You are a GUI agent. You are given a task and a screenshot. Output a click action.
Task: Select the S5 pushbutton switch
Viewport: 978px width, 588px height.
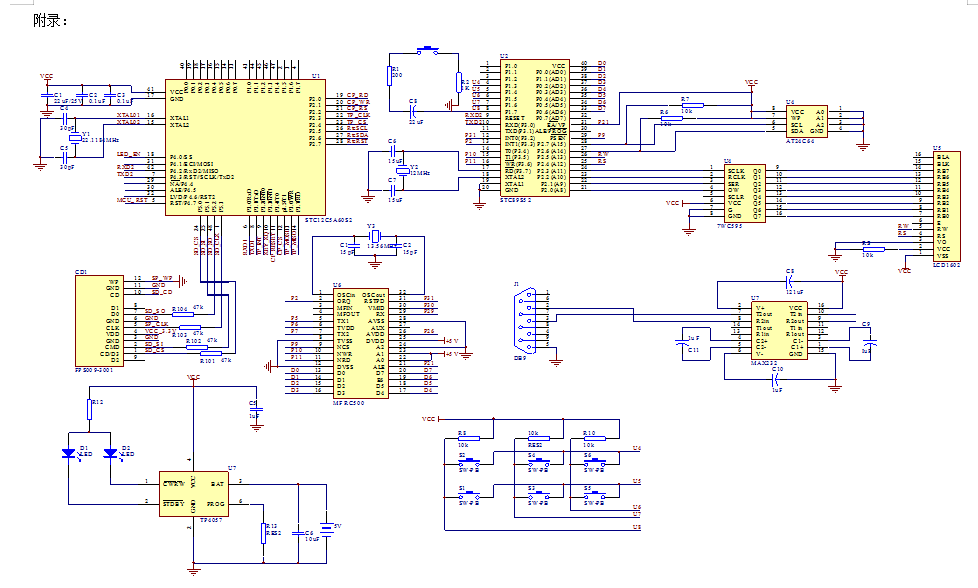point(595,496)
